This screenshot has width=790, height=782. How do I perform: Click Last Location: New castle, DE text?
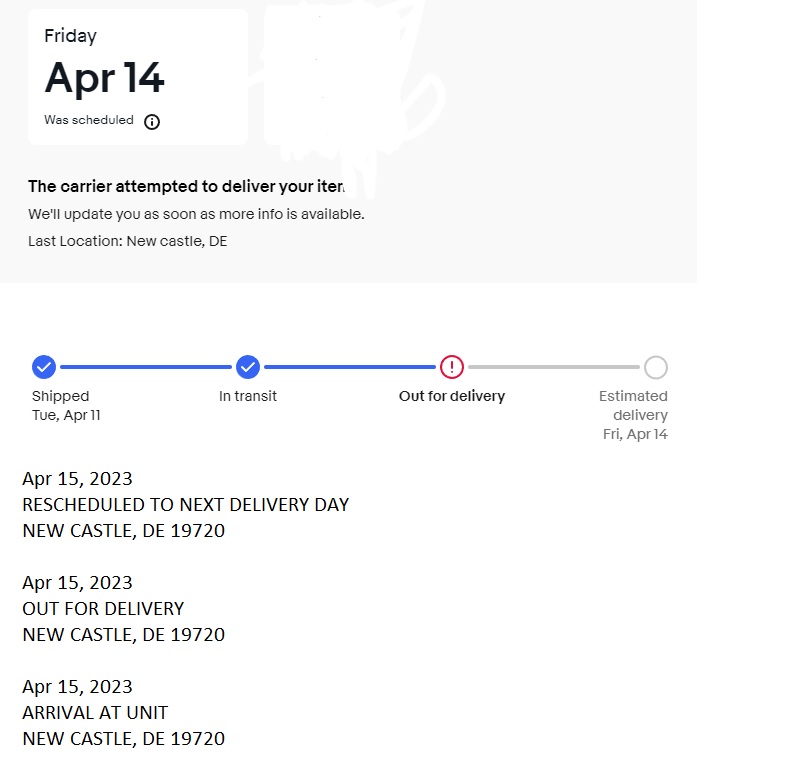(x=127, y=241)
